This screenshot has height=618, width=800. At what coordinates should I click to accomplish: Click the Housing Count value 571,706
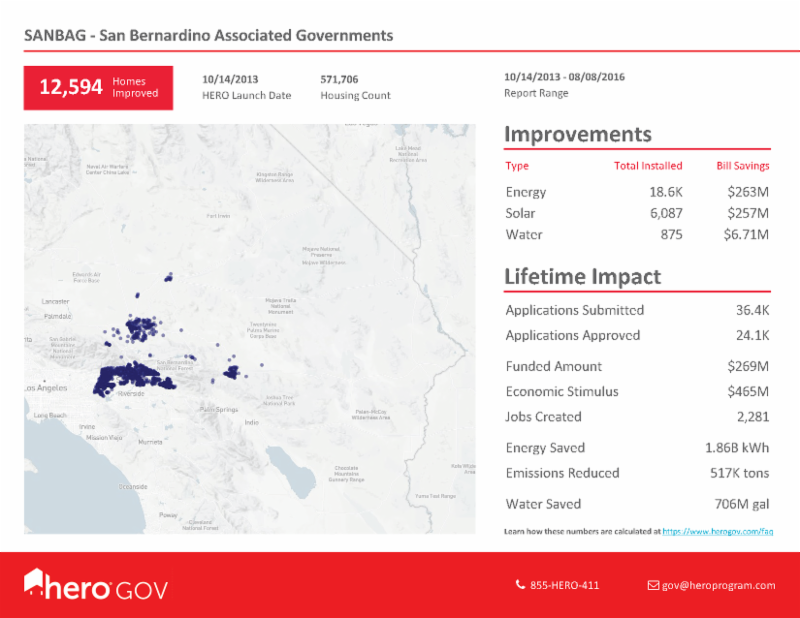coord(339,78)
